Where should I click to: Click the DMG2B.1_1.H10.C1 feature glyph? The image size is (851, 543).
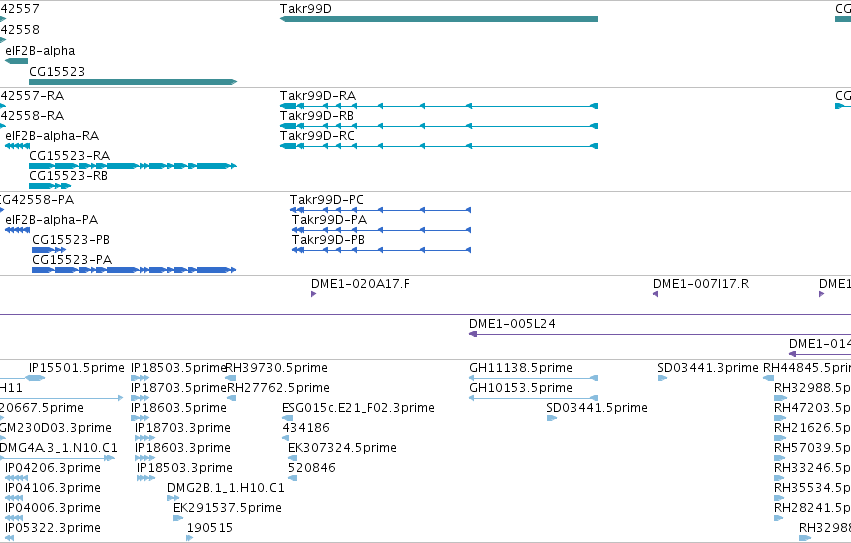click(x=173, y=498)
